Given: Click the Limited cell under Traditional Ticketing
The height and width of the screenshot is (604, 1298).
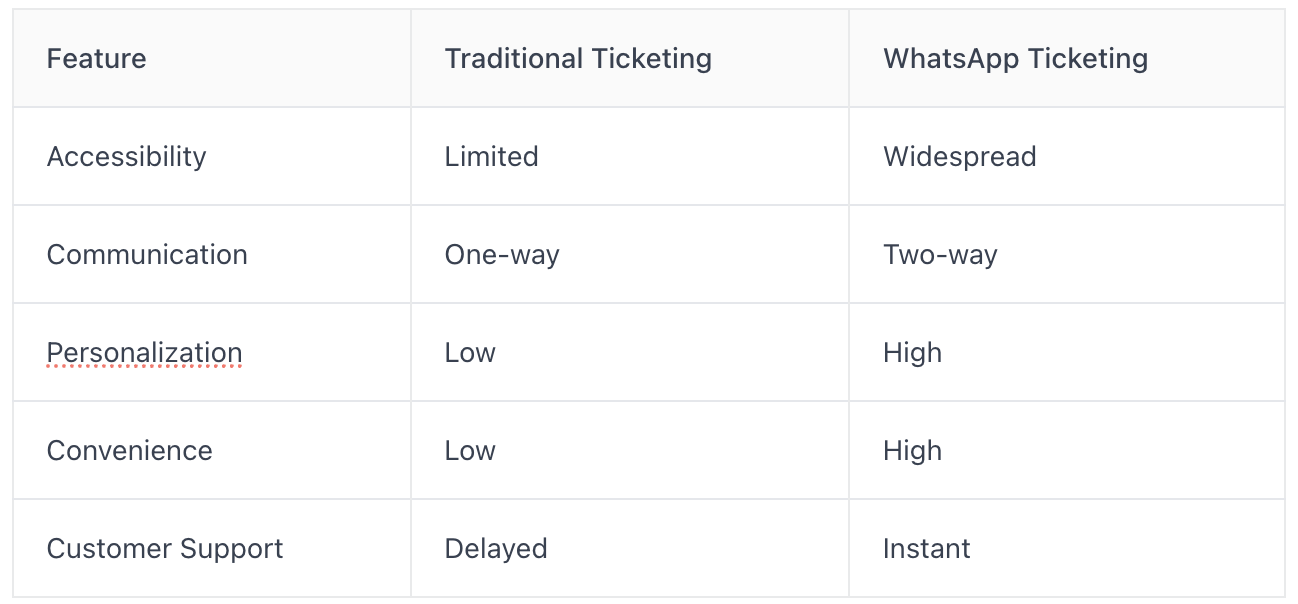Looking at the screenshot, I should pos(491,157).
